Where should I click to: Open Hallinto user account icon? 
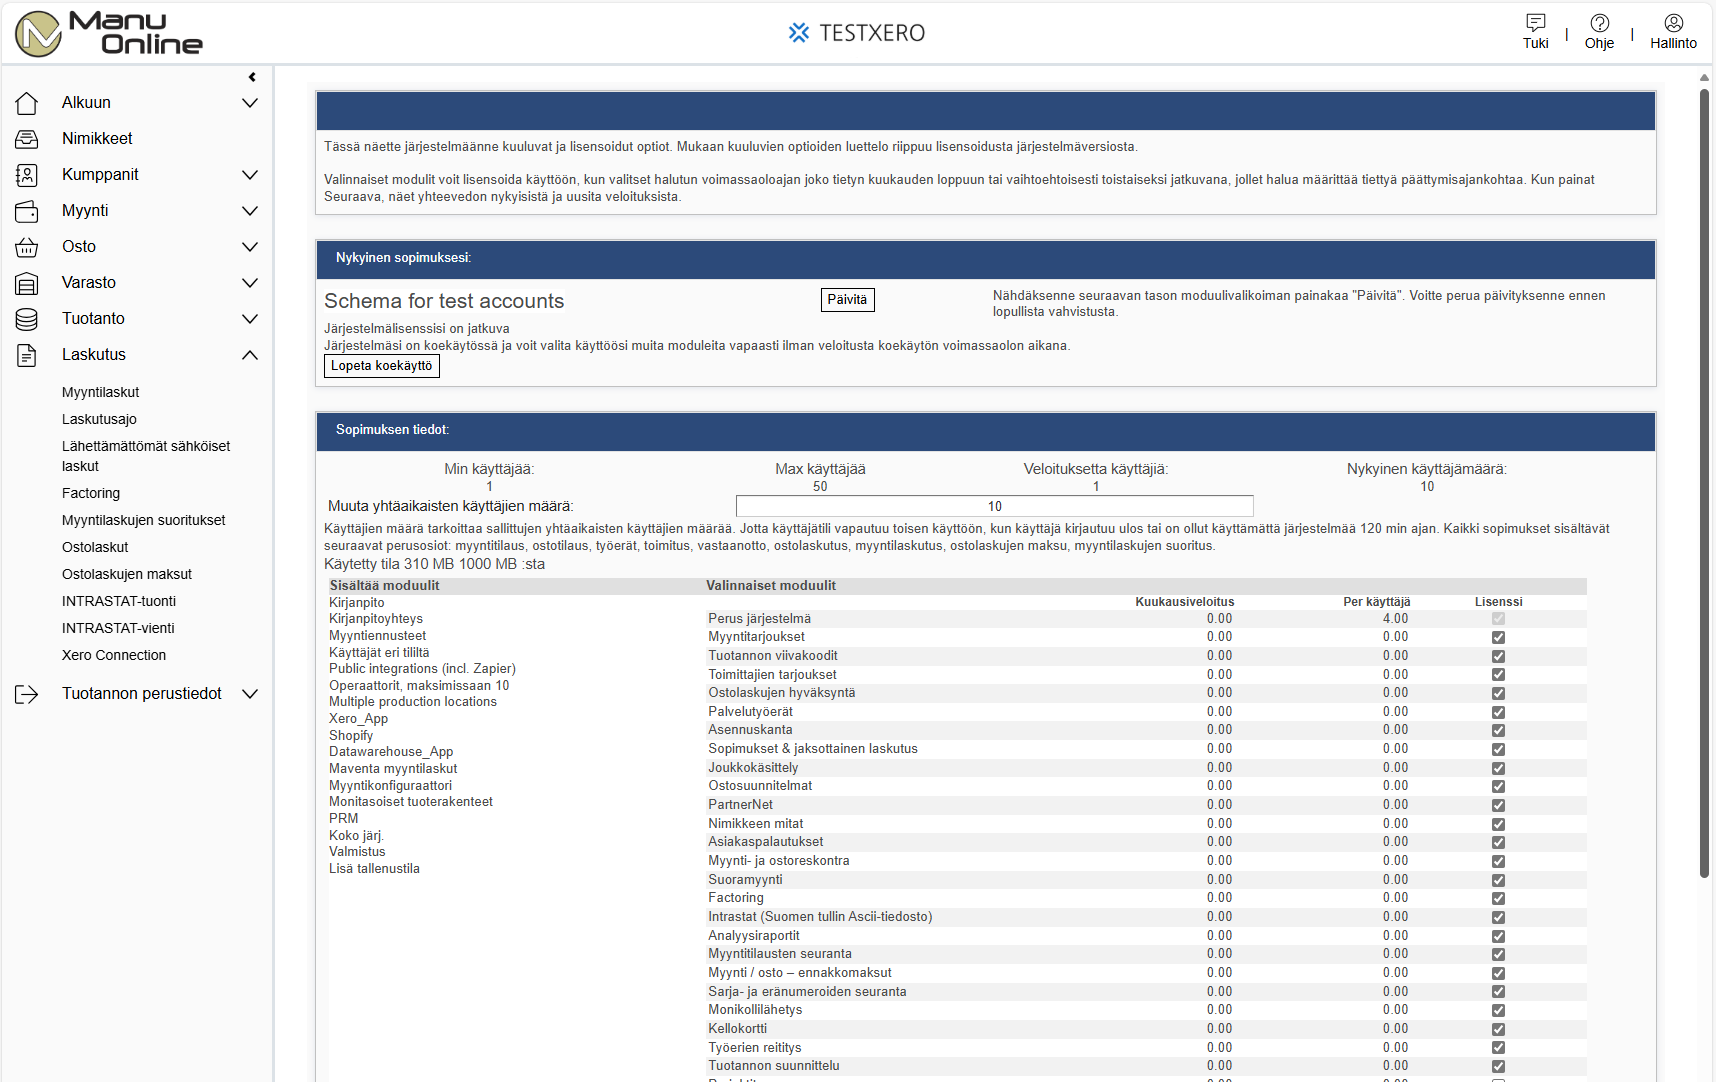tap(1674, 22)
